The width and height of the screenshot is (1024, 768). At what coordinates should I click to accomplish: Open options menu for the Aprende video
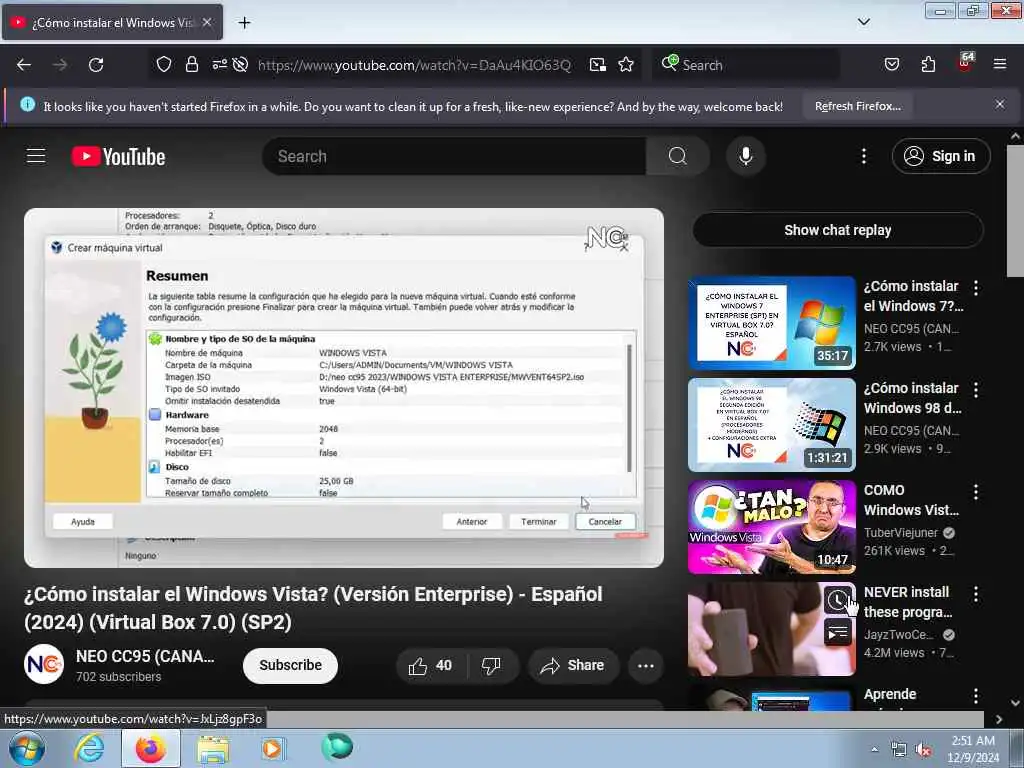(x=976, y=696)
